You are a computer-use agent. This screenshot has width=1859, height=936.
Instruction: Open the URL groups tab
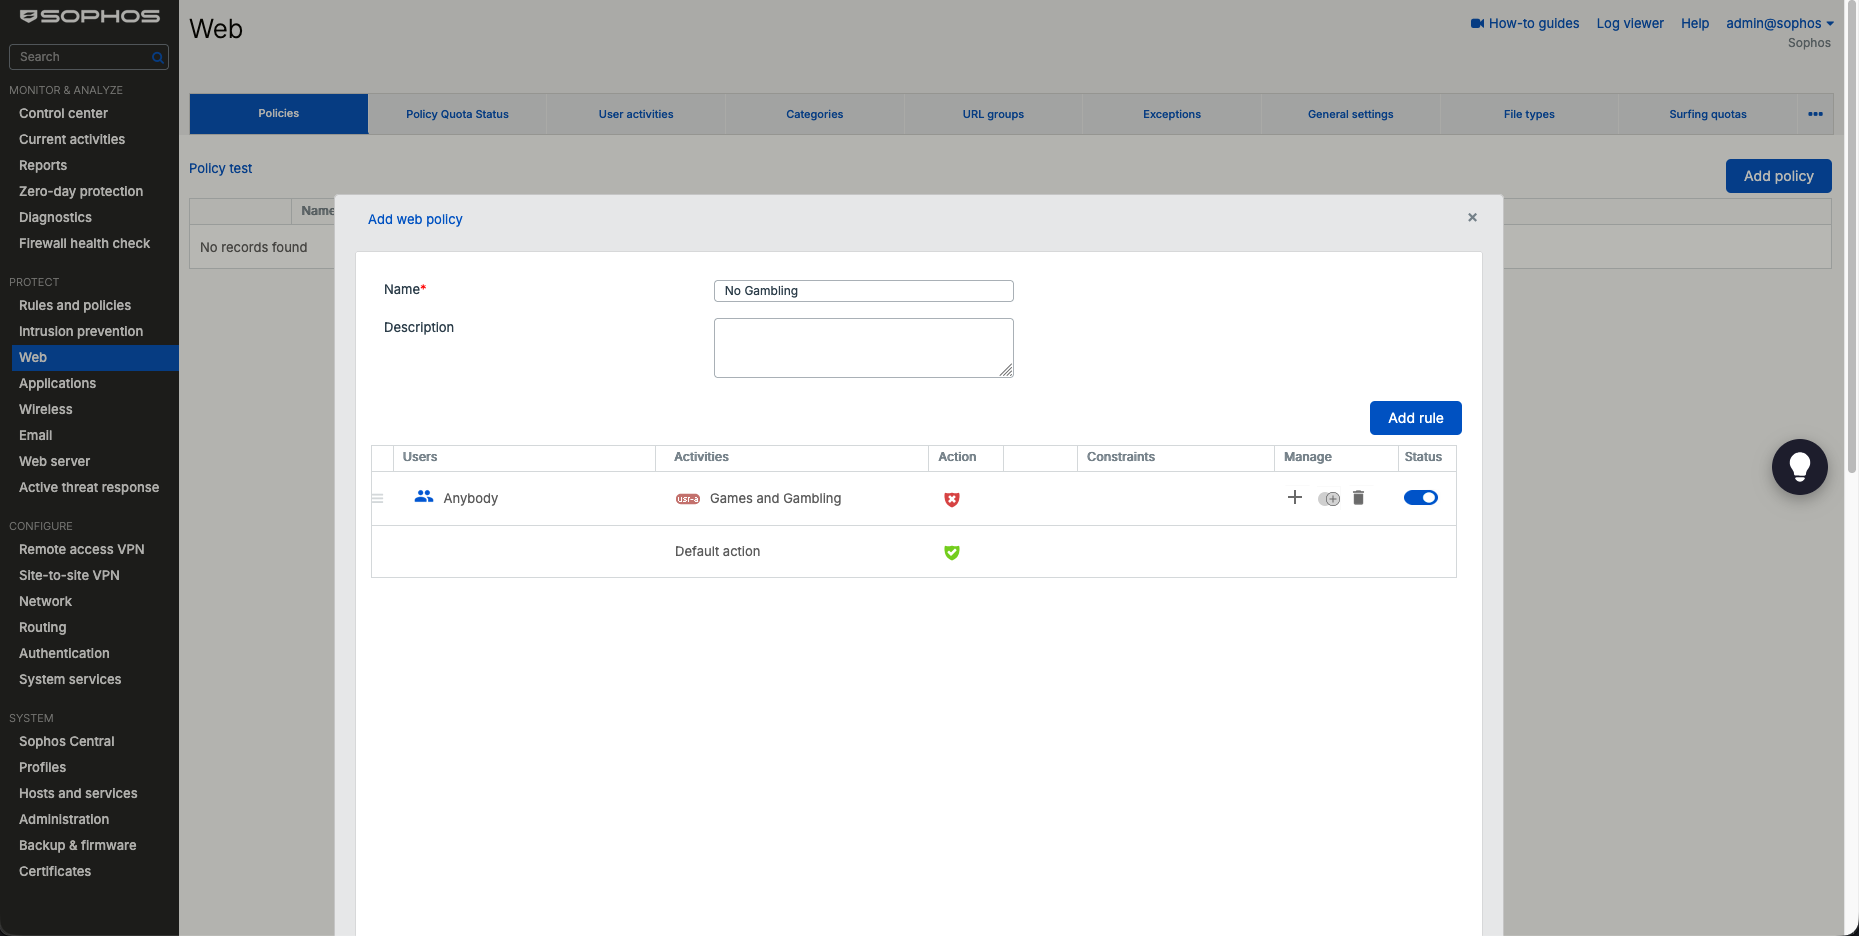point(993,114)
